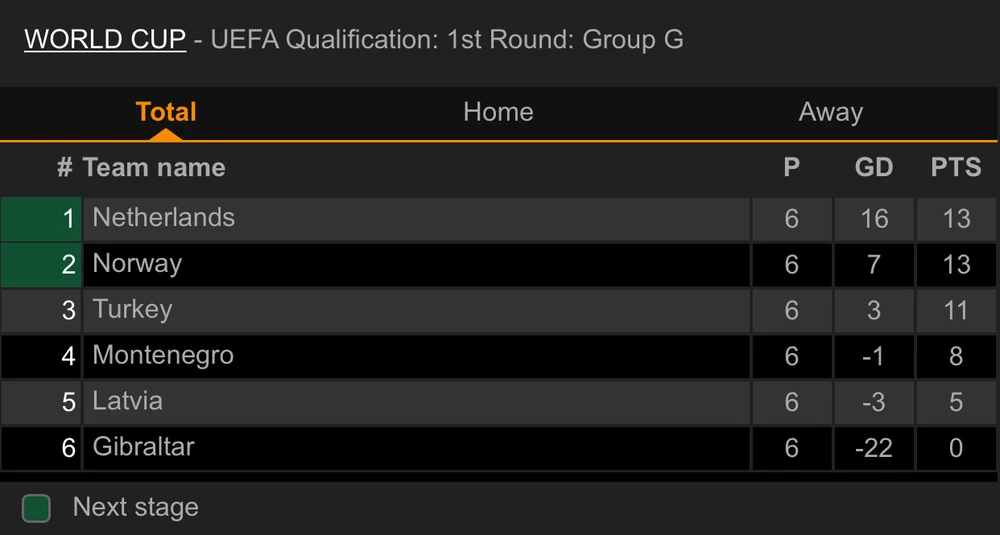Switch to the Total tab
1000x535 pixels.
pos(166,112)
